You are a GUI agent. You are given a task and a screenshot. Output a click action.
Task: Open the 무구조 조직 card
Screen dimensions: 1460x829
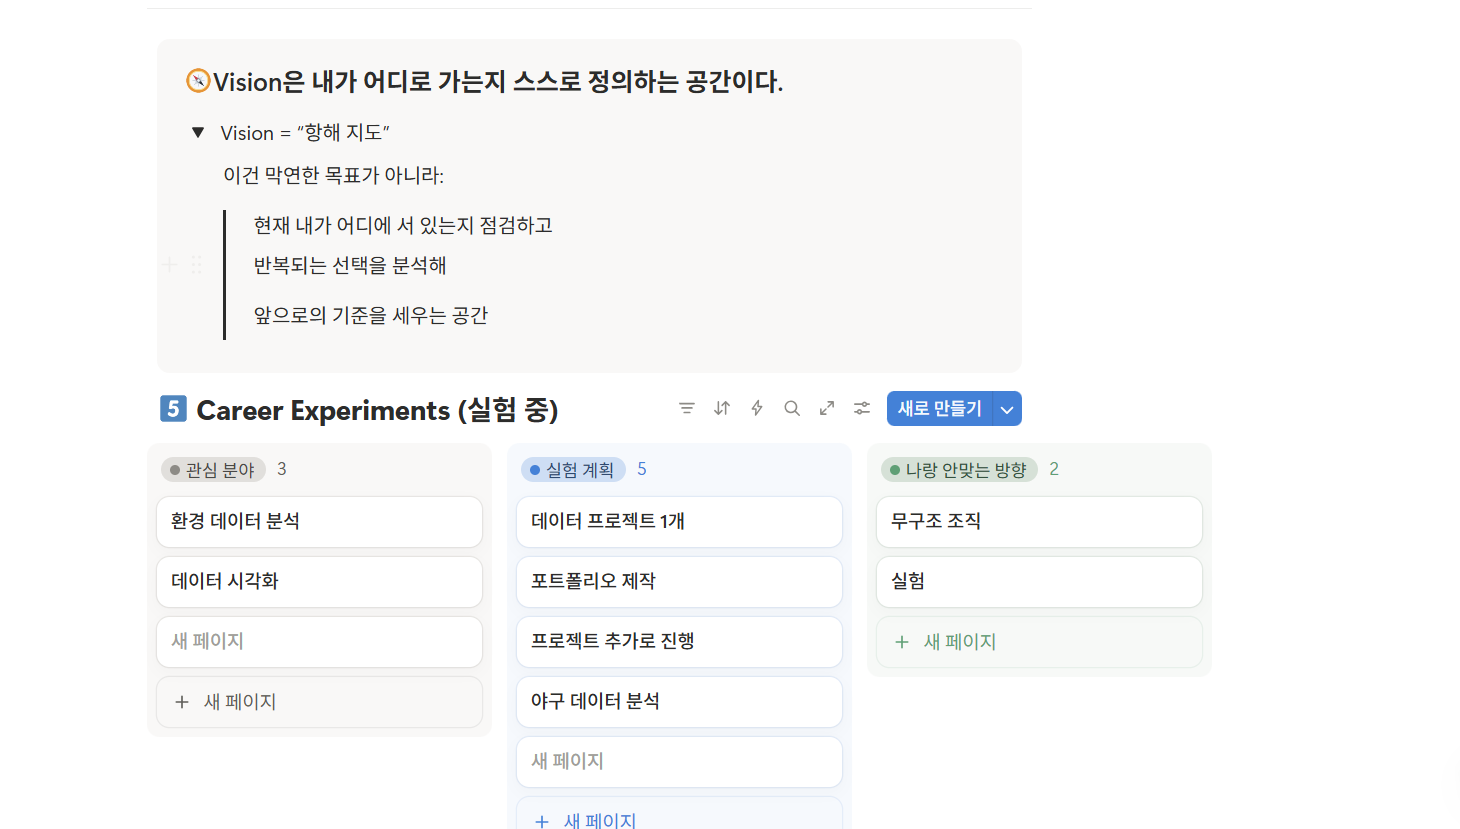pos(1039,522)
